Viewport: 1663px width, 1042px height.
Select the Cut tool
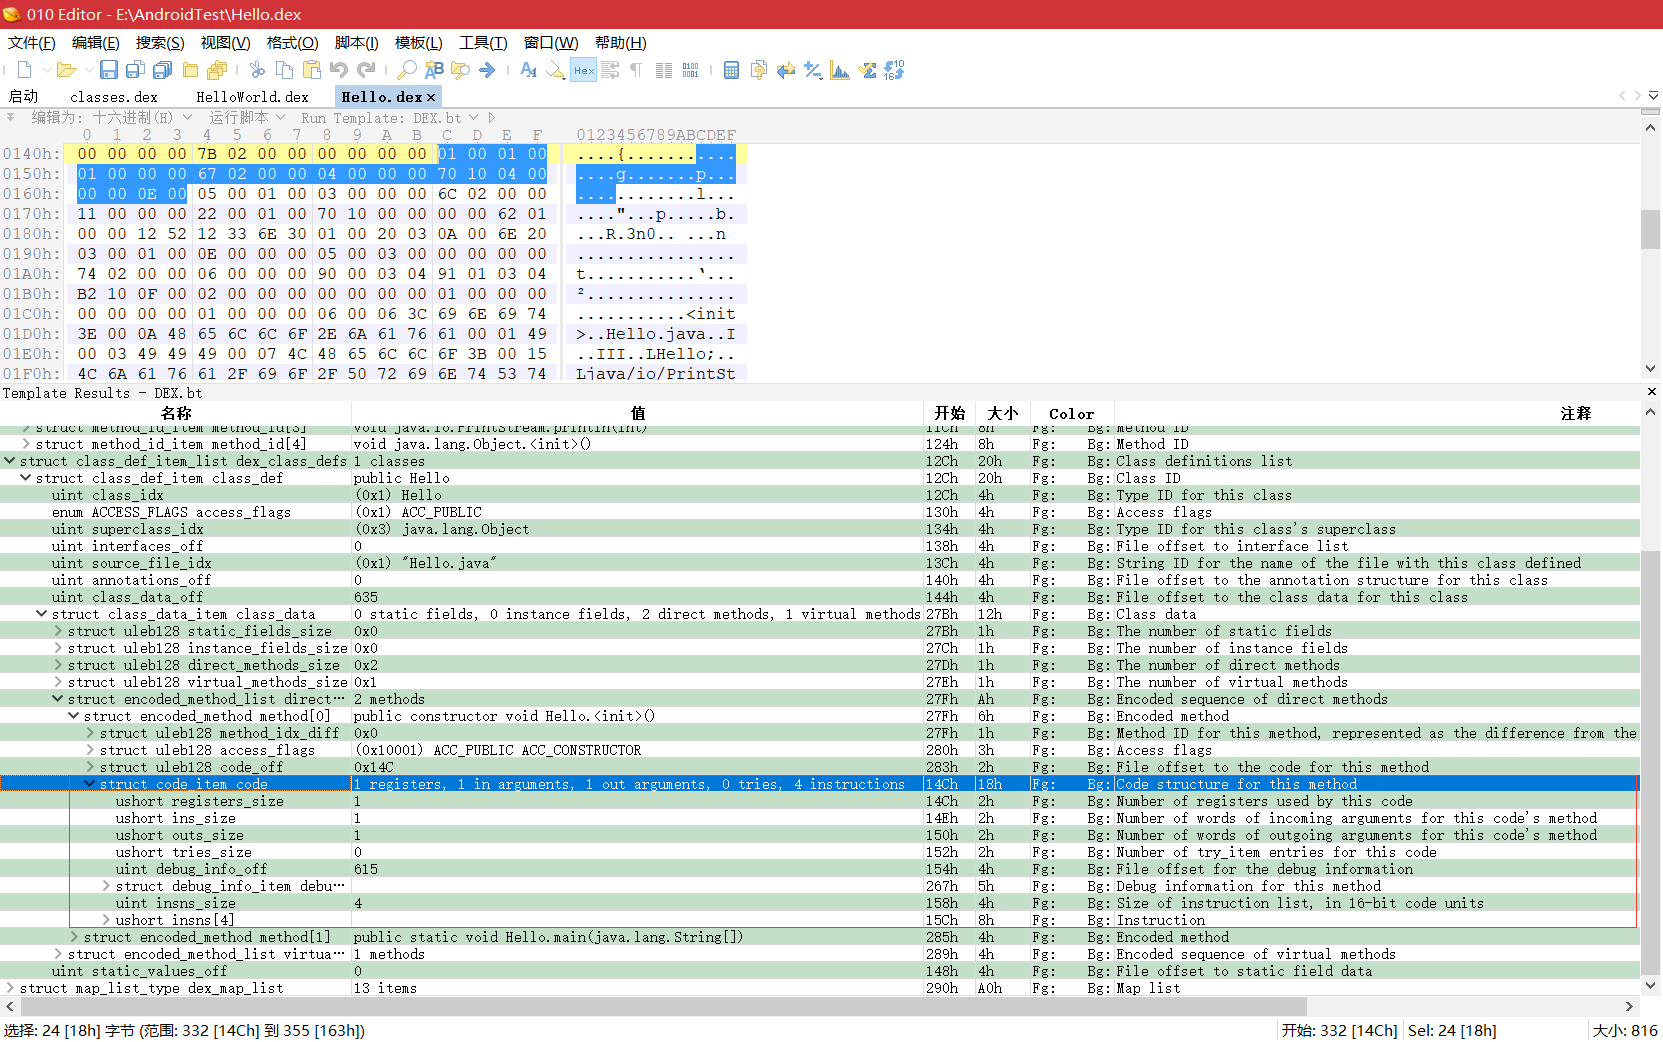click(x=256, y=69)
